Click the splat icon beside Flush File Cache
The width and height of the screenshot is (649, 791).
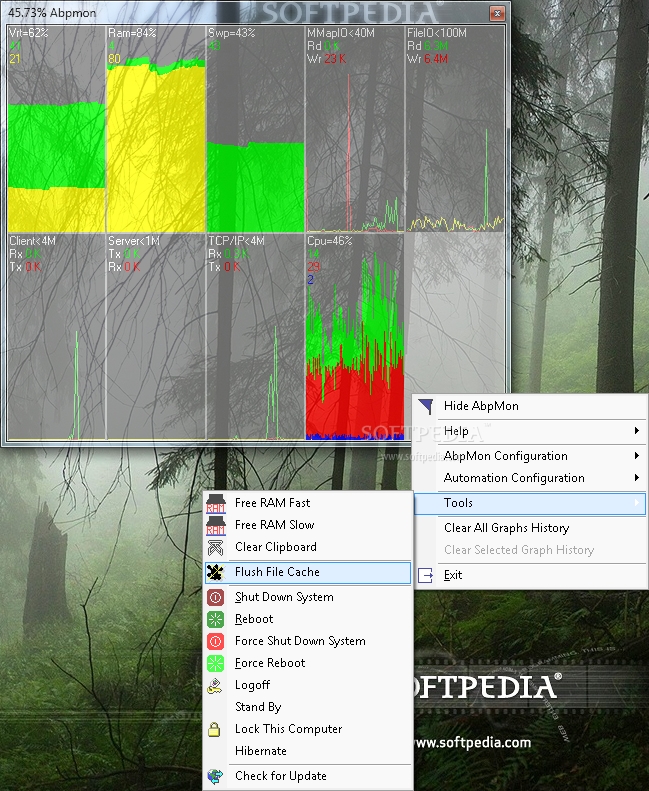(x=216, y=572)
